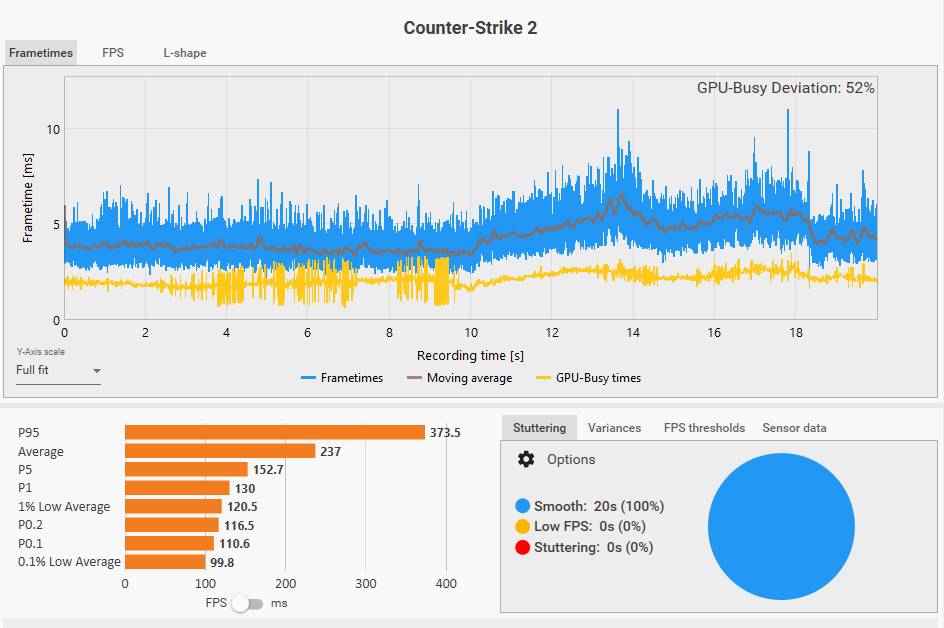Click the Average bar in the FPS chart
Viewport: 944px width, 628px height.
pos(220,451)
